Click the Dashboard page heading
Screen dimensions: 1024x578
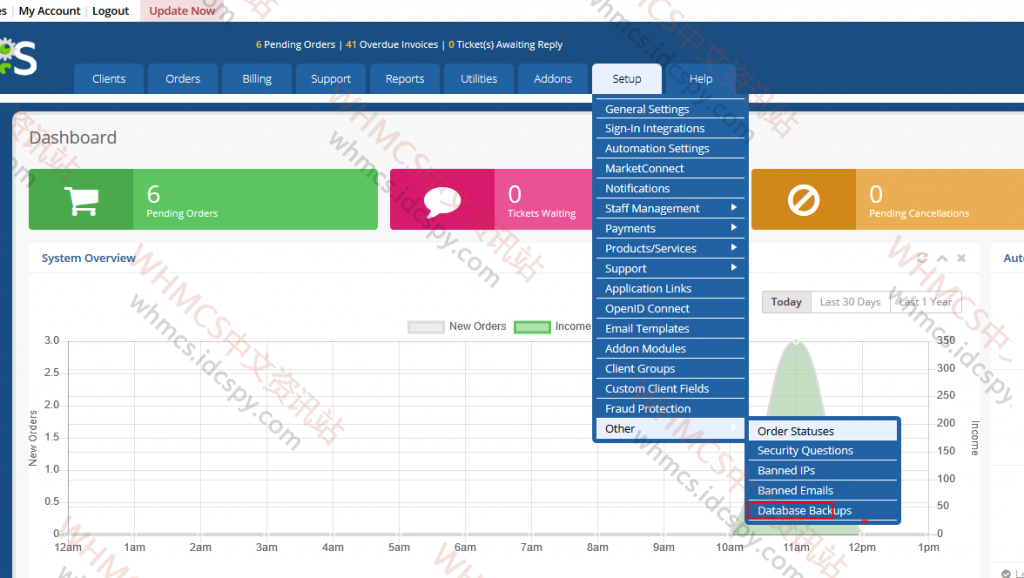pos(73,138)
